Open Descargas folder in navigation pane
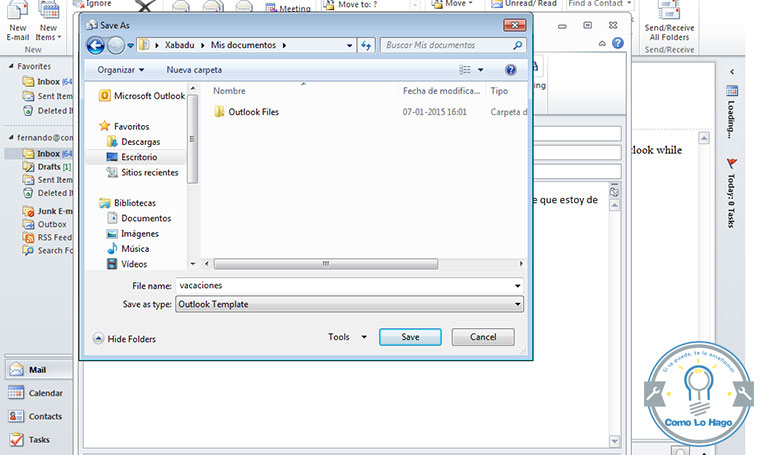 [x=134, y=142]
